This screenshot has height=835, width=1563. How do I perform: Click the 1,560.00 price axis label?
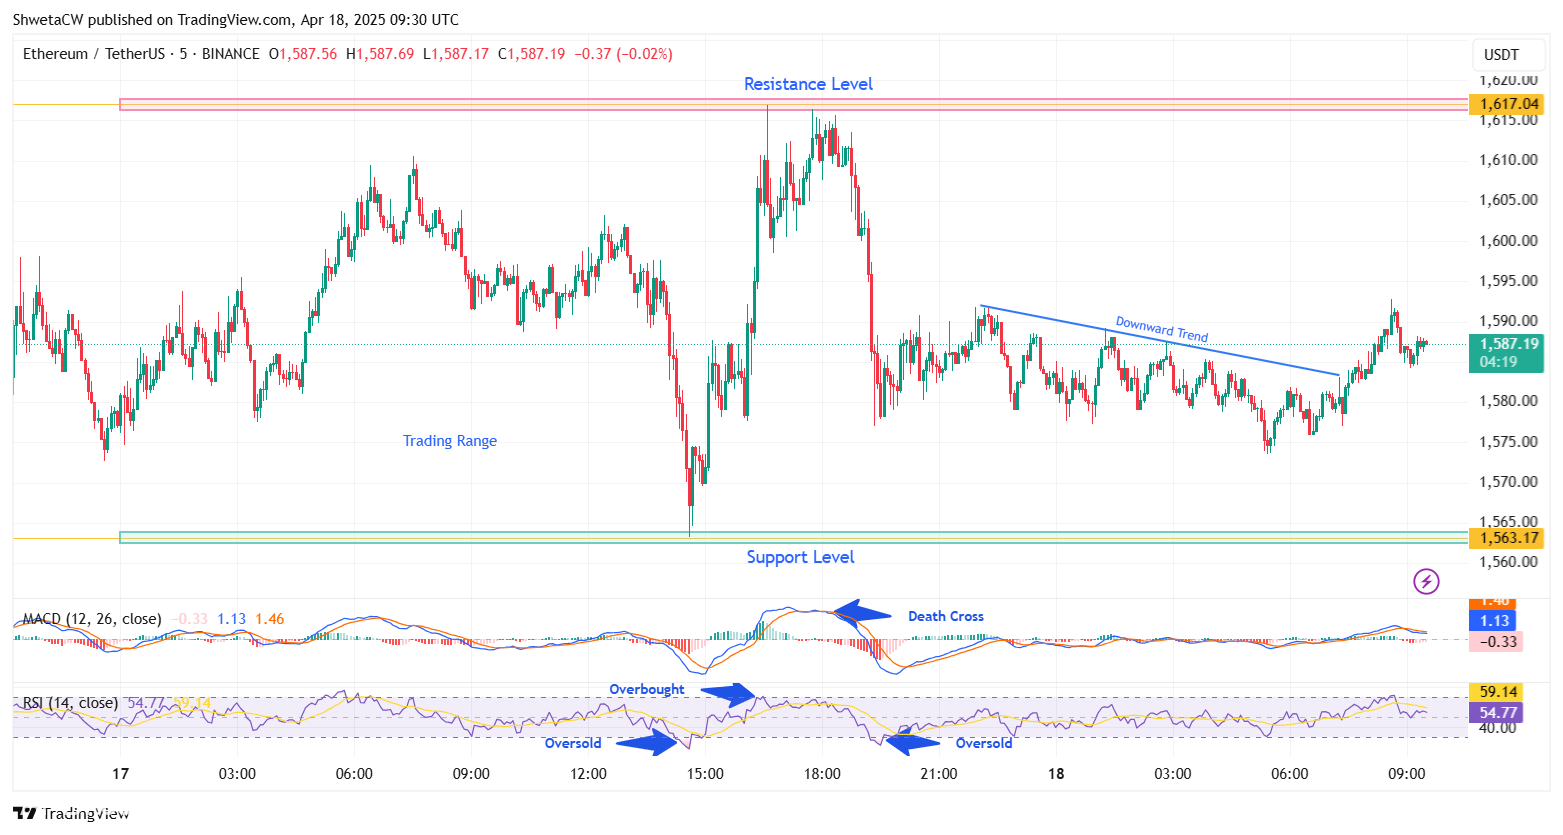click(1508, 561)
